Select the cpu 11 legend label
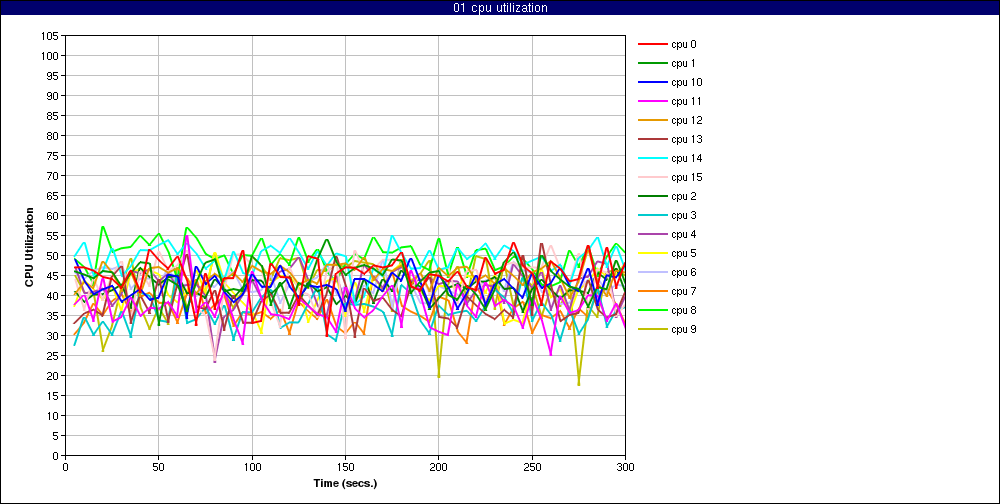Image resolution: width=1000 pixels, height=504 pixels. coord(686,101)
